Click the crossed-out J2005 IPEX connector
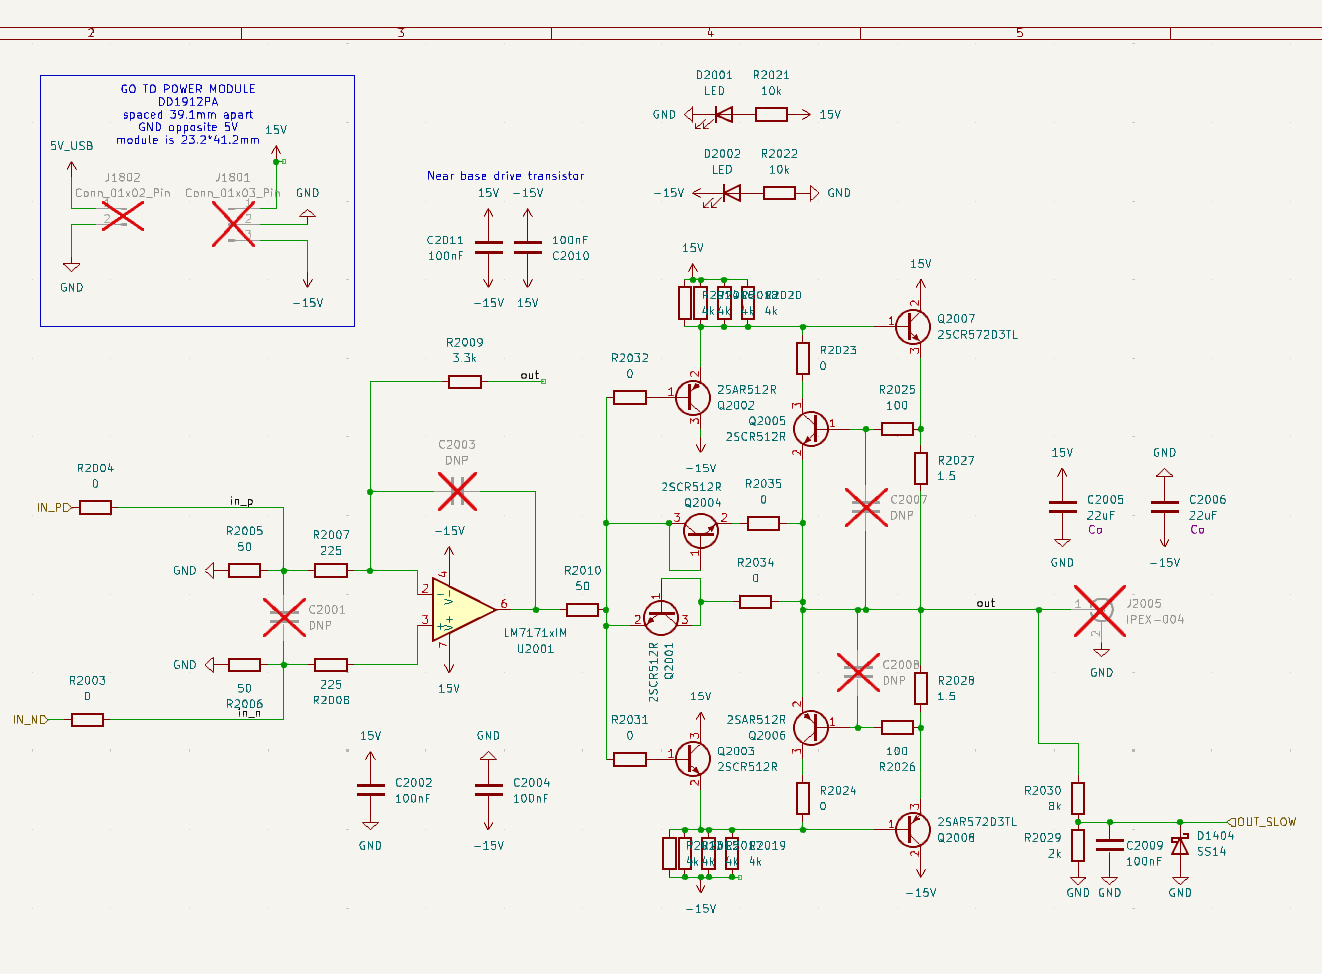The width and height of the screenshot is (1322, 974). (x=1100, y=610)
